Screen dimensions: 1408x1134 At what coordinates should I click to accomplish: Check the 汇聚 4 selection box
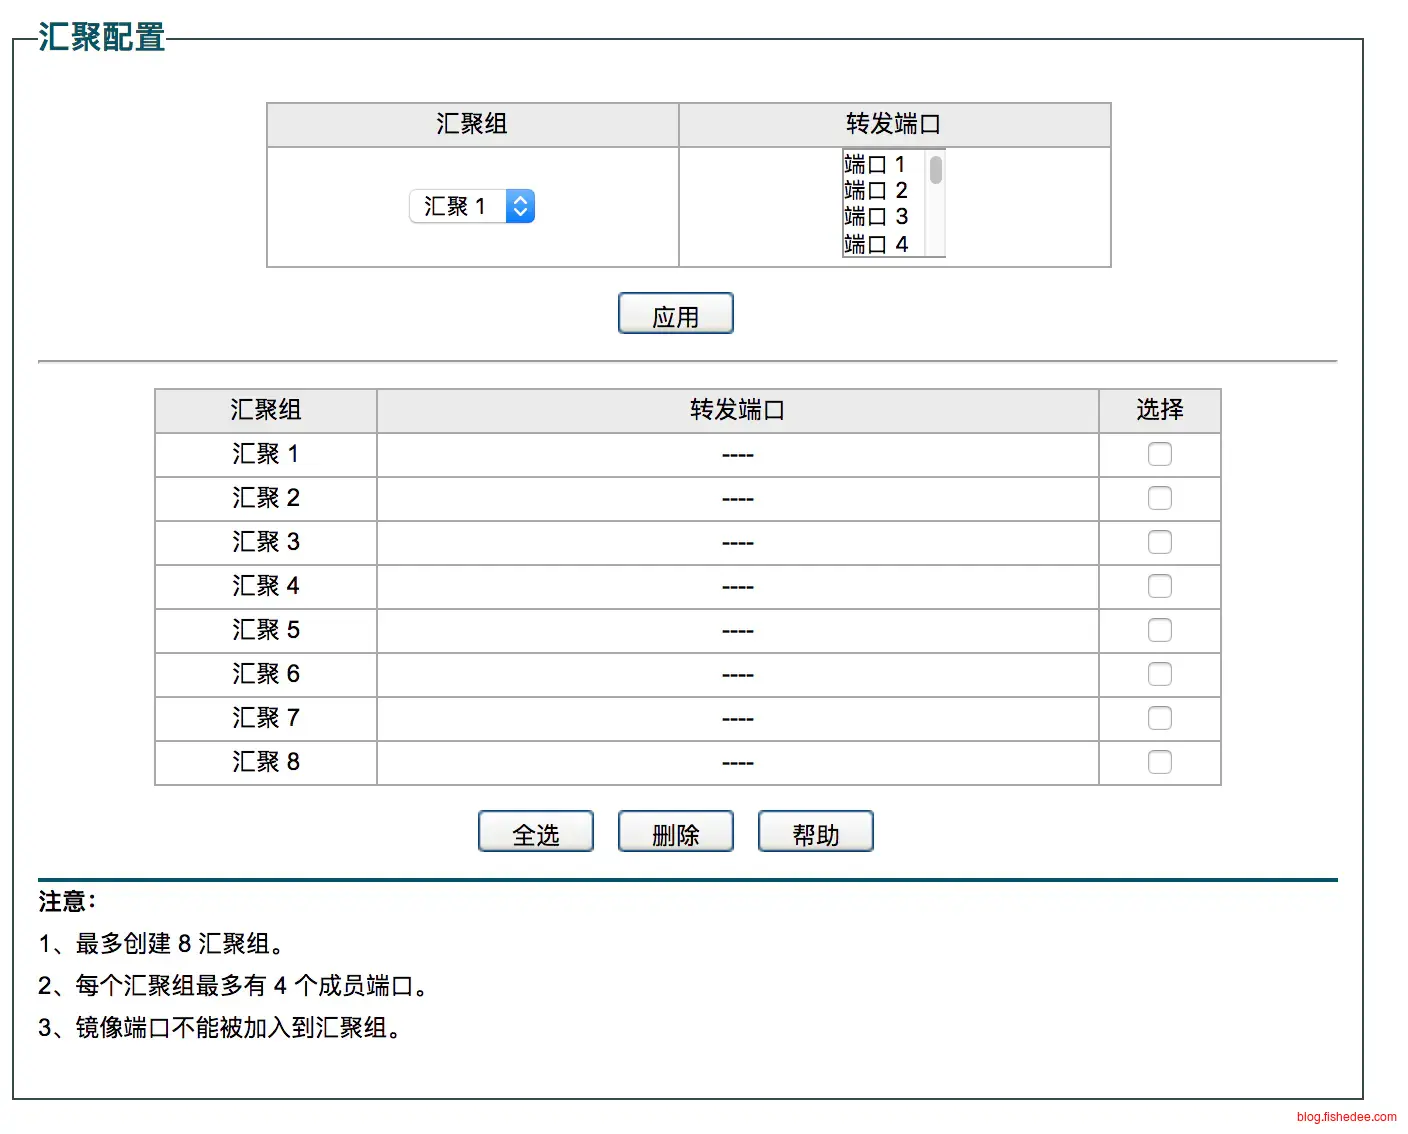(1159, 586)
